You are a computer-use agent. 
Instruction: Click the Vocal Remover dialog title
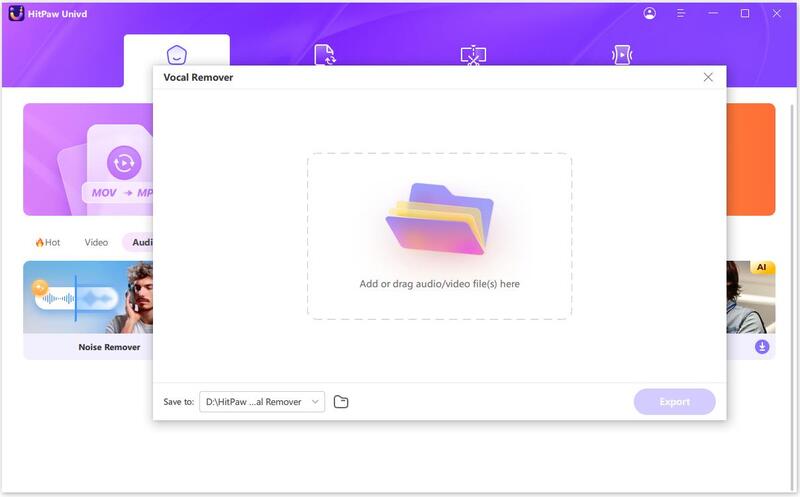(198, 77)
